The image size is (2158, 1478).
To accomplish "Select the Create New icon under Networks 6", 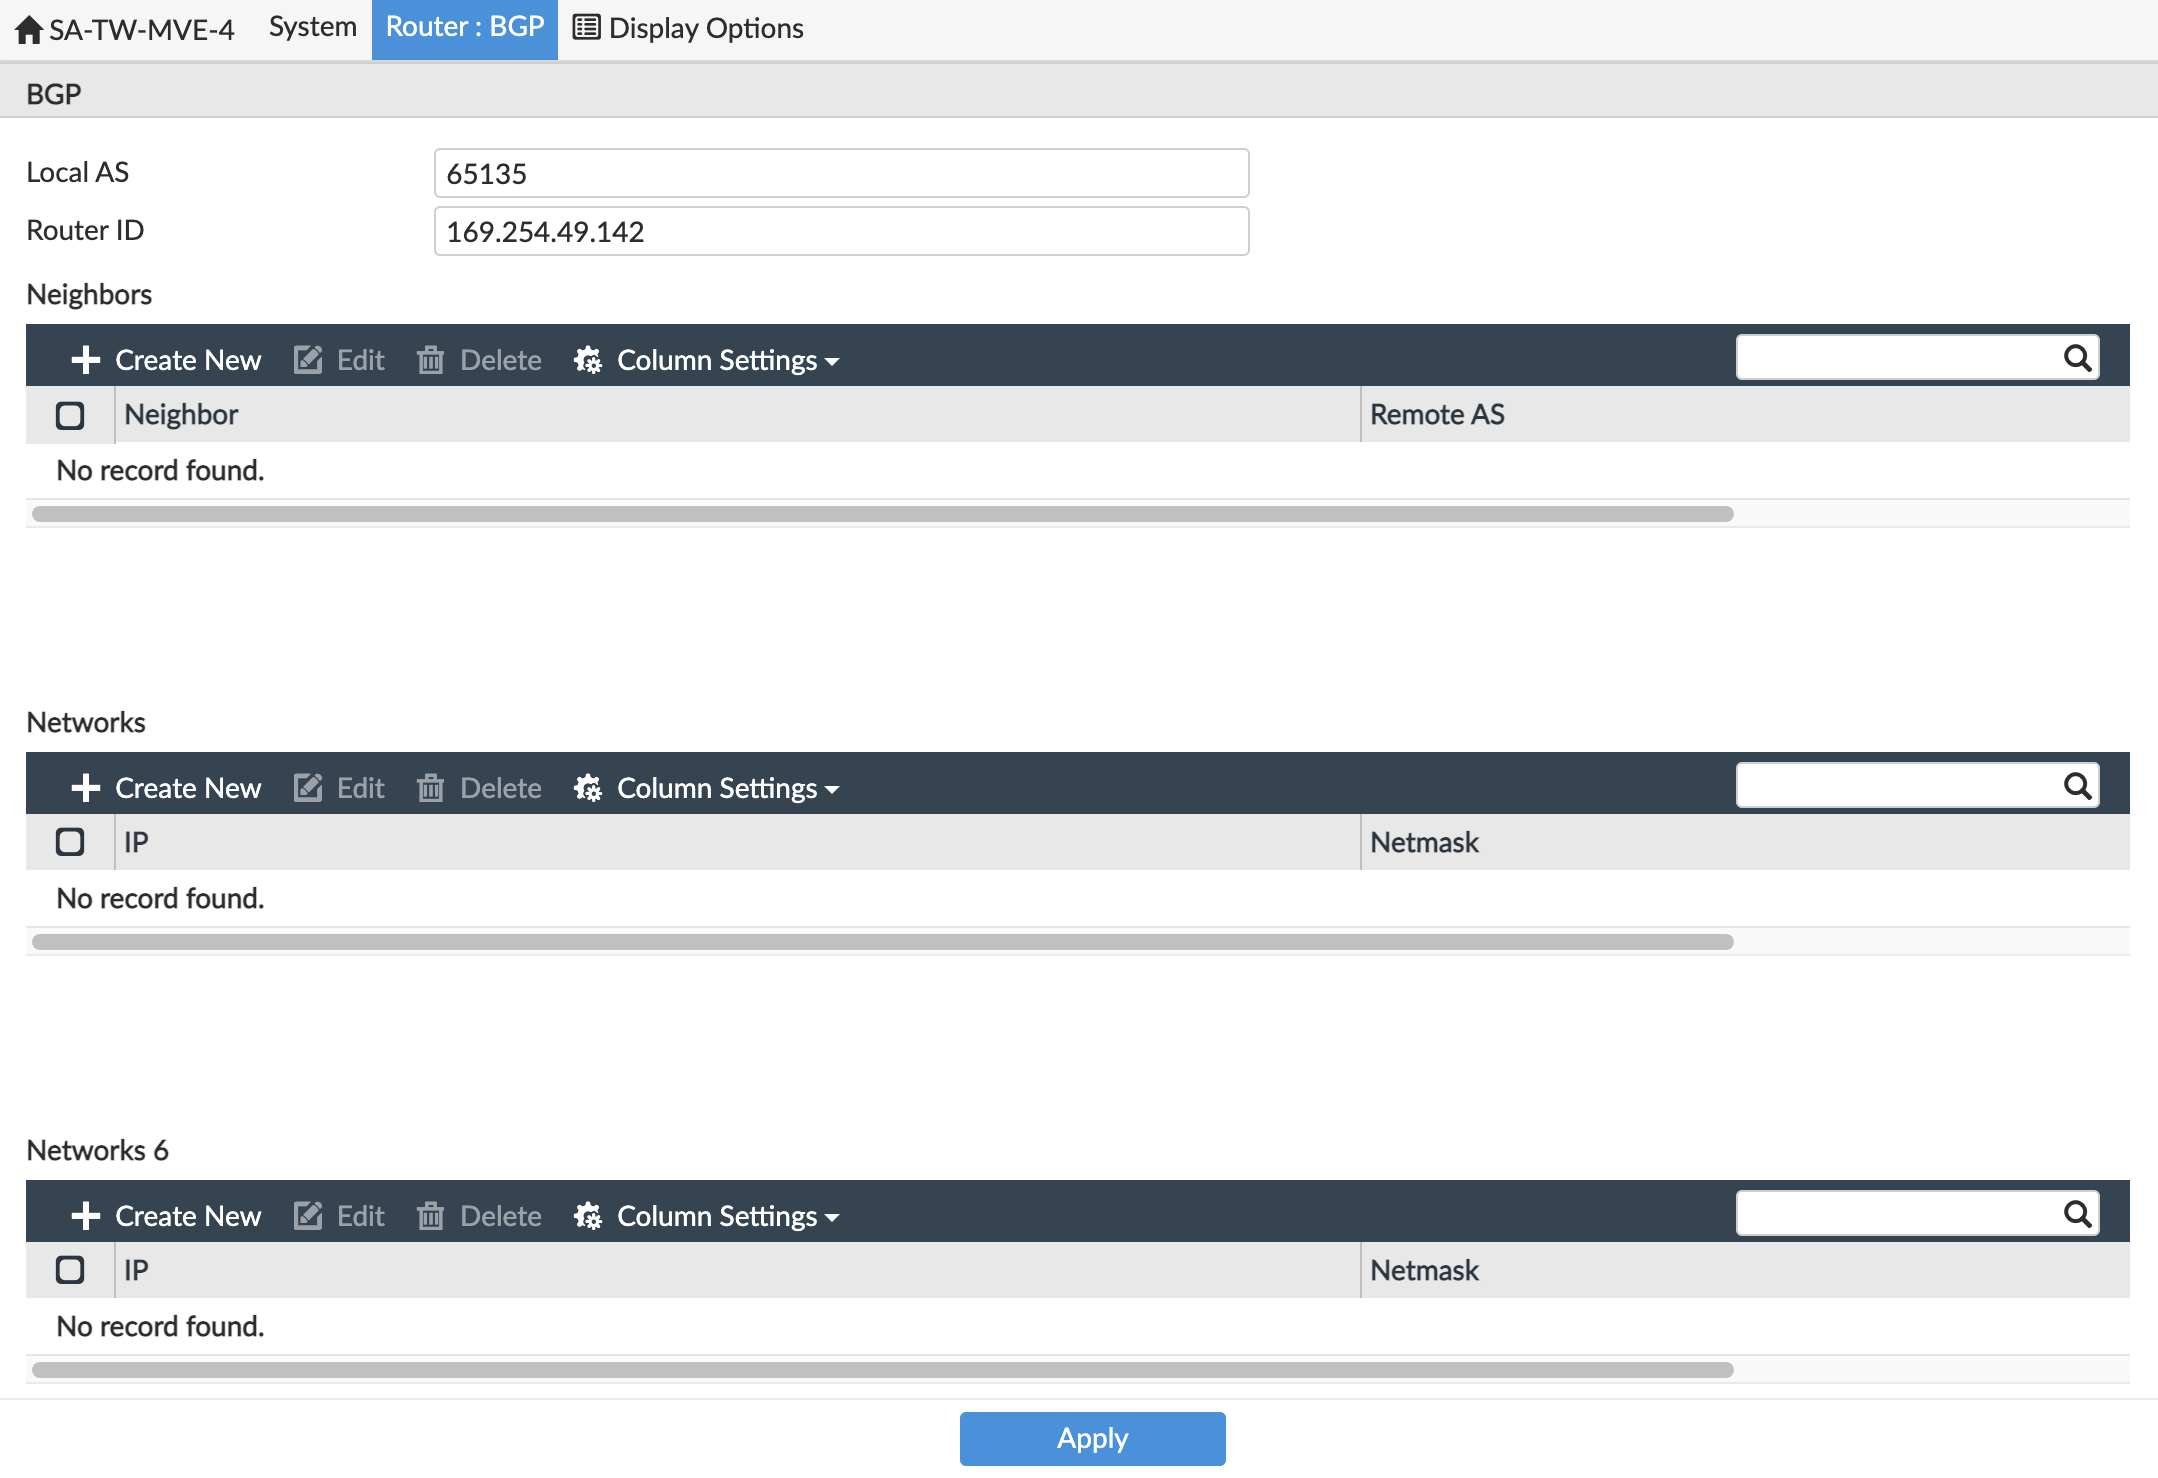I will [x=86, y=1216].
